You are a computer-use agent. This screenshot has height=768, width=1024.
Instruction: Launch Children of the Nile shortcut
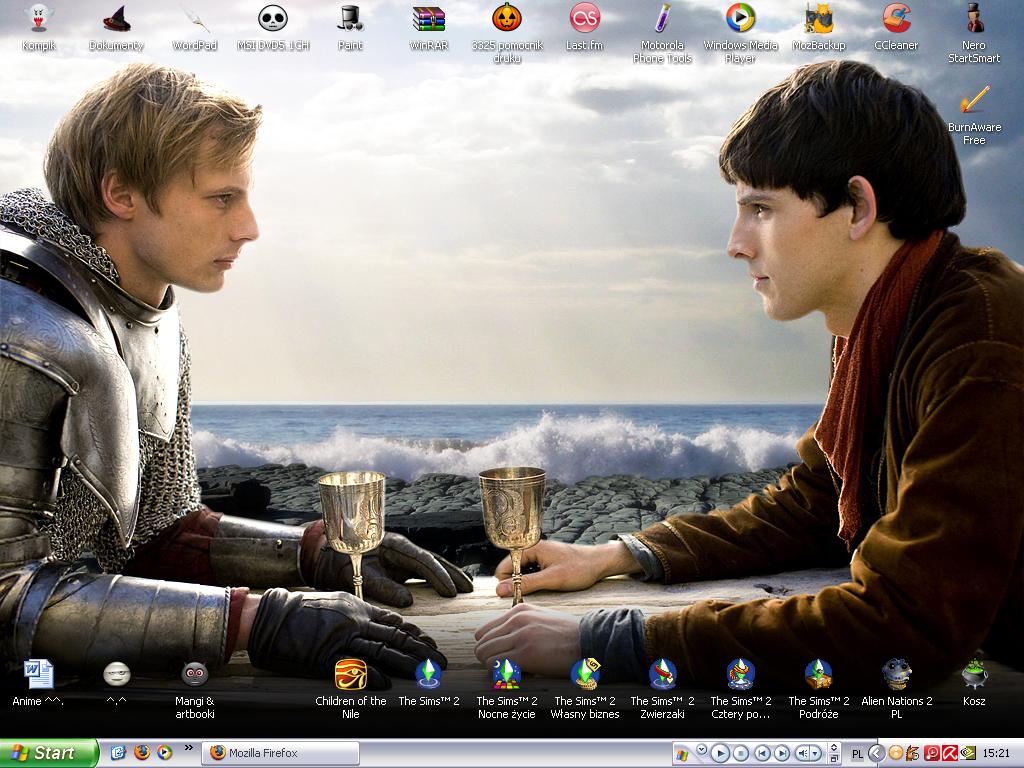pyautogui.click(x=351, y=690)
